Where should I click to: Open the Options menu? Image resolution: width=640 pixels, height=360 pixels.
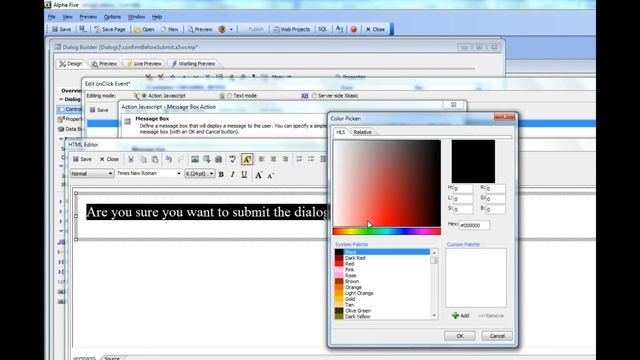click(x=112, y=17)
